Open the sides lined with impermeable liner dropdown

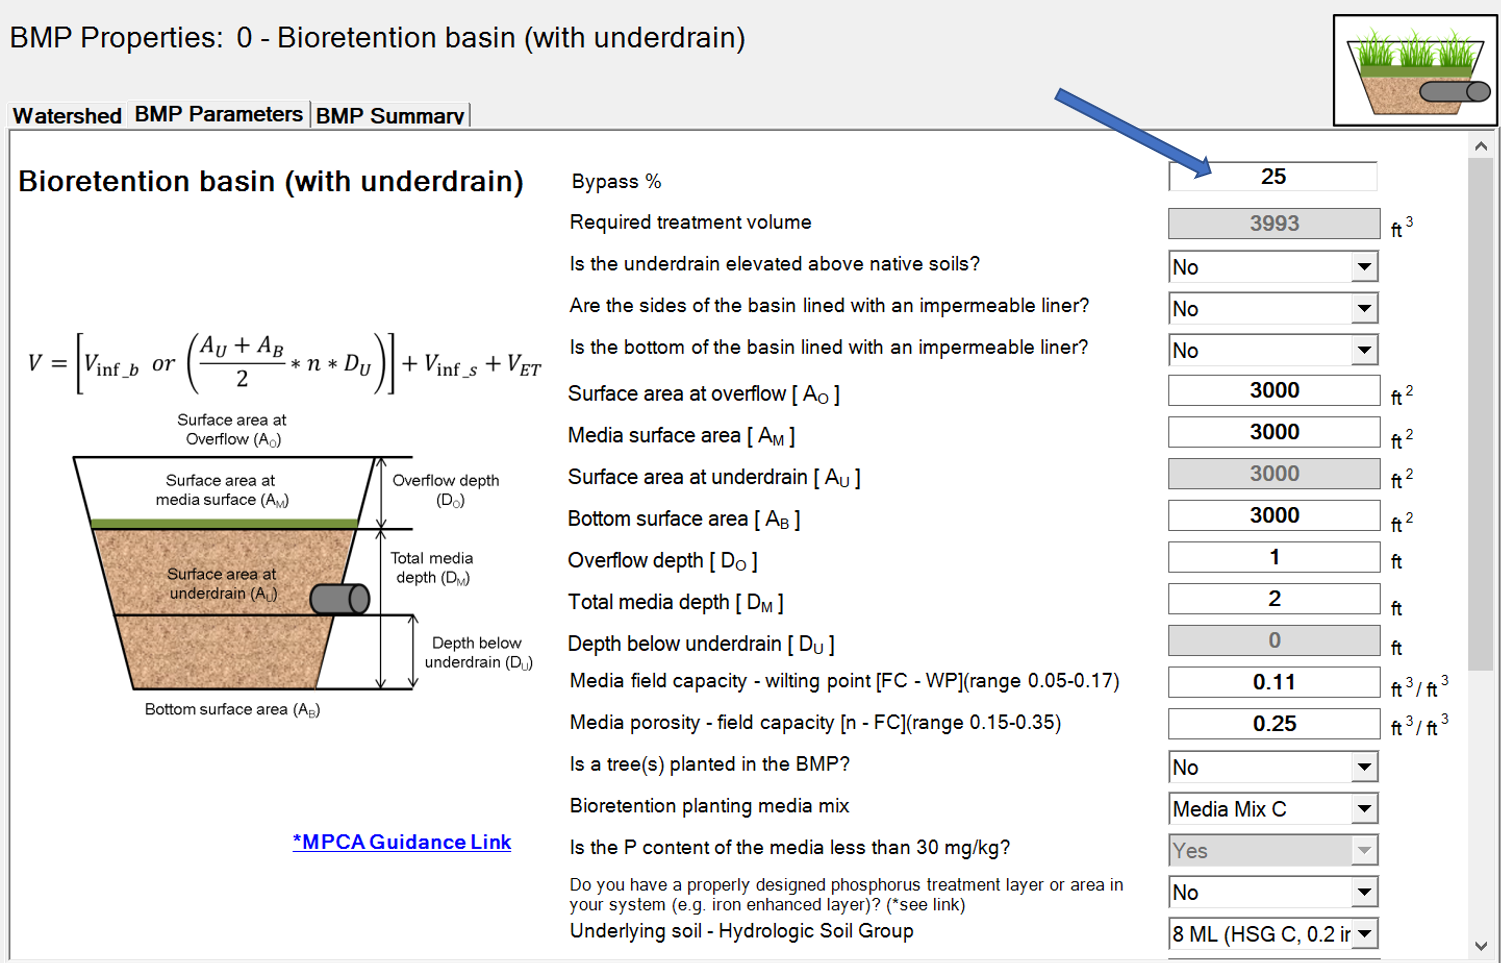pos(1364,309)
